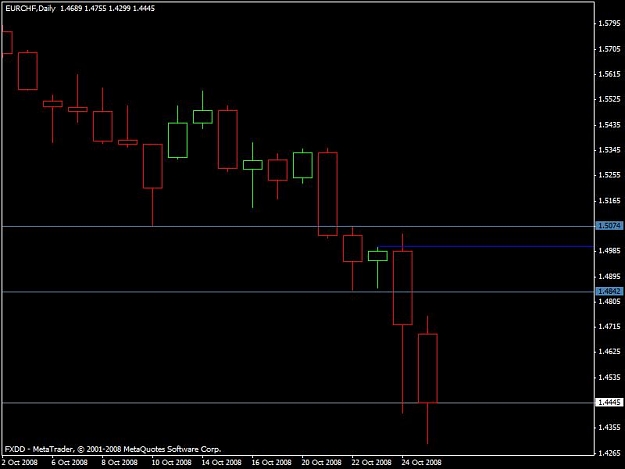Select the horizontal line at 1.4842
The image size is (625, 469).
point(298,292)
